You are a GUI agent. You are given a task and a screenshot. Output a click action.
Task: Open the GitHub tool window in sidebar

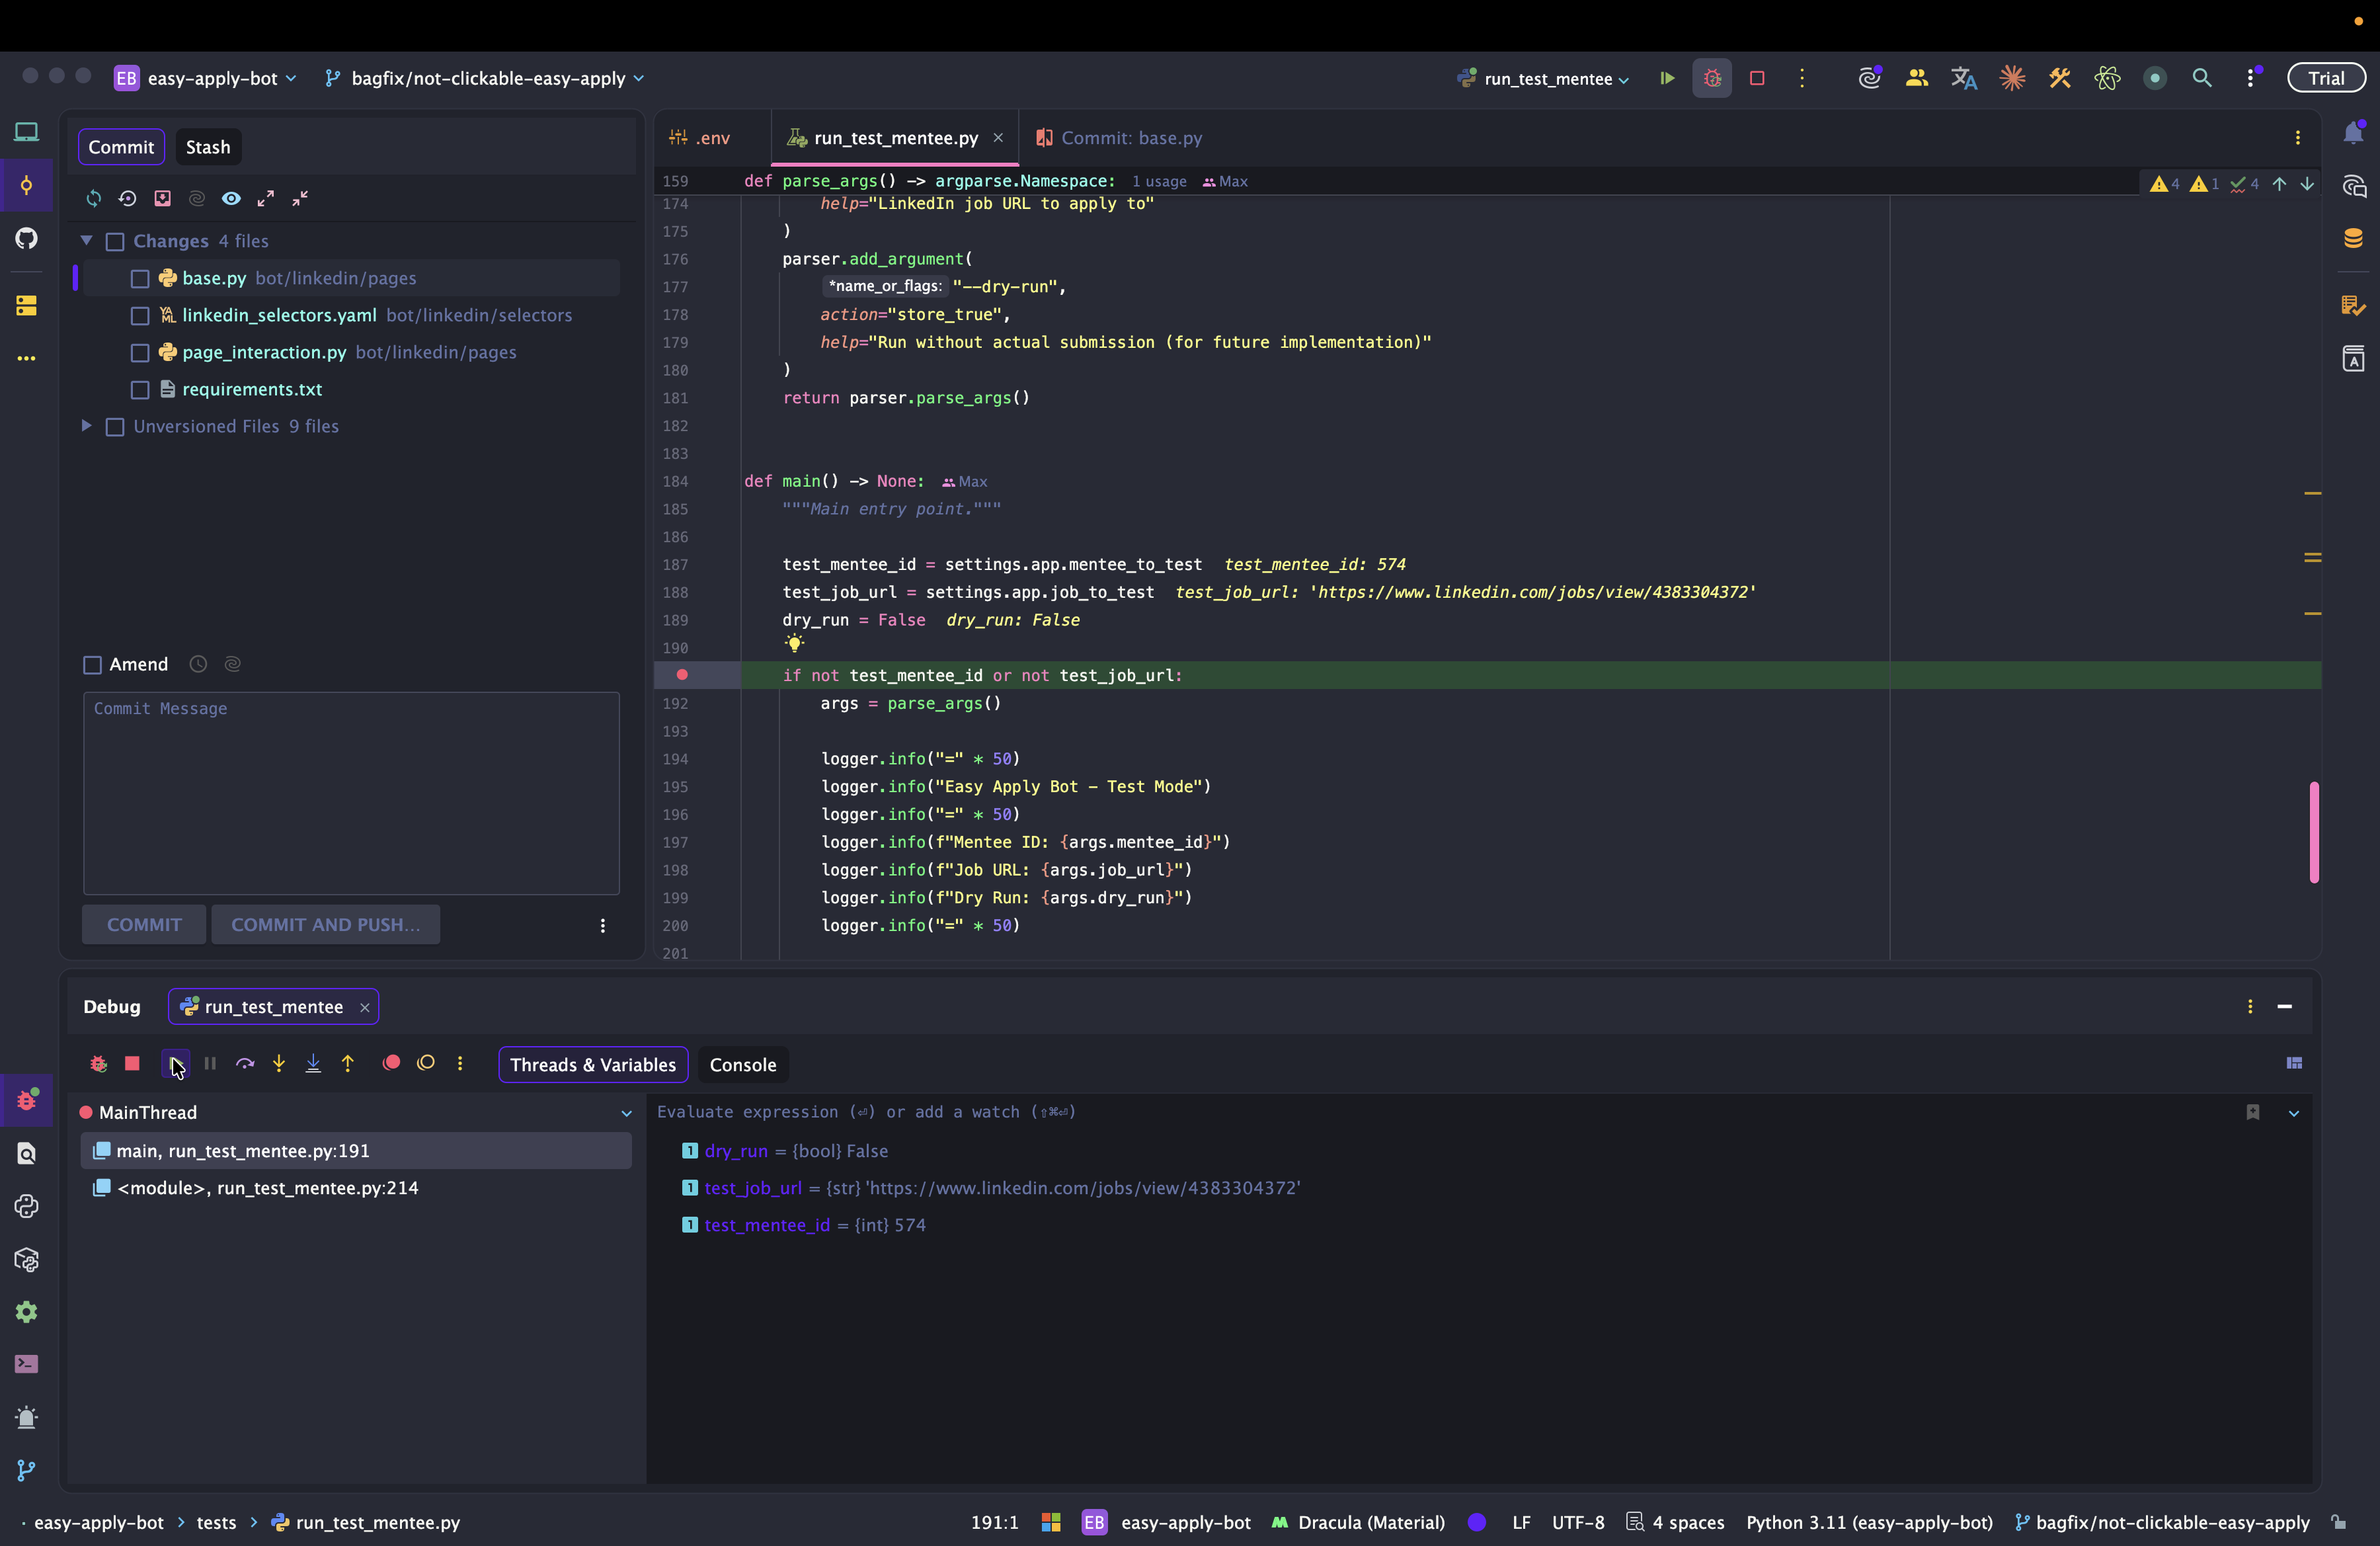coord(27,238)
